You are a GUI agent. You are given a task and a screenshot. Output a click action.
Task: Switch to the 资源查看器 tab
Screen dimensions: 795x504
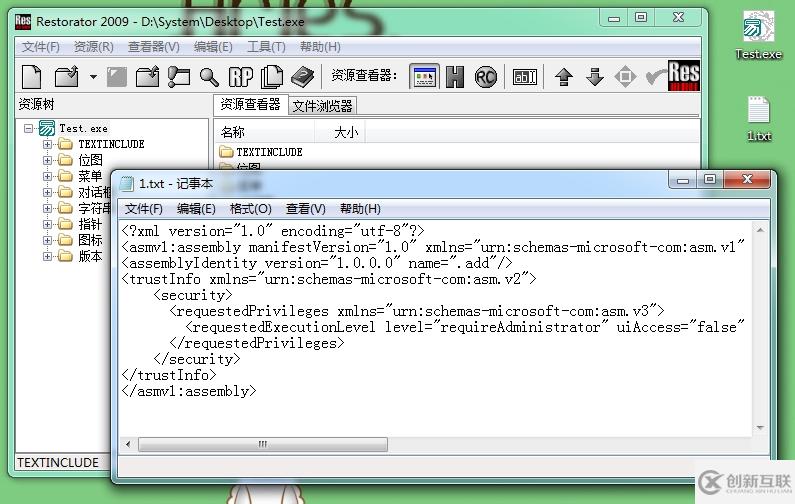[250, 104]
